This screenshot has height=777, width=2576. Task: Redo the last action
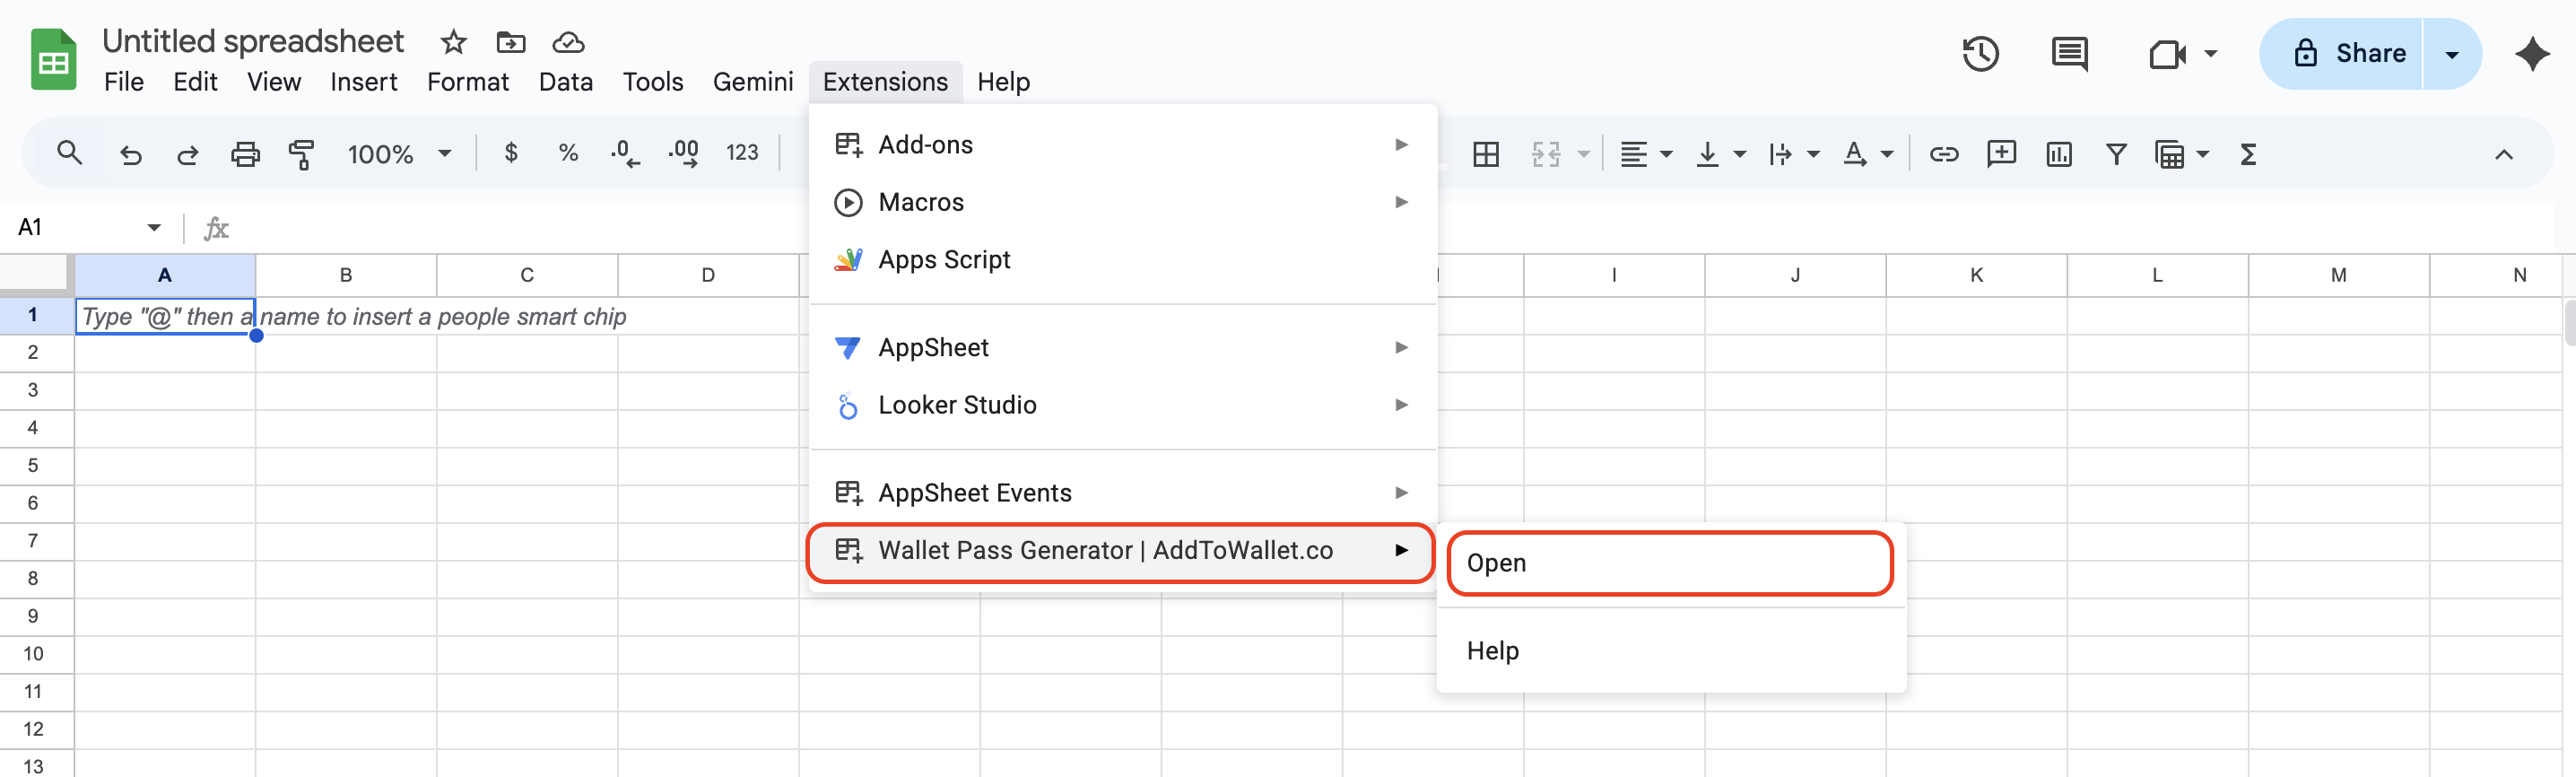click(x=187, y=154)
